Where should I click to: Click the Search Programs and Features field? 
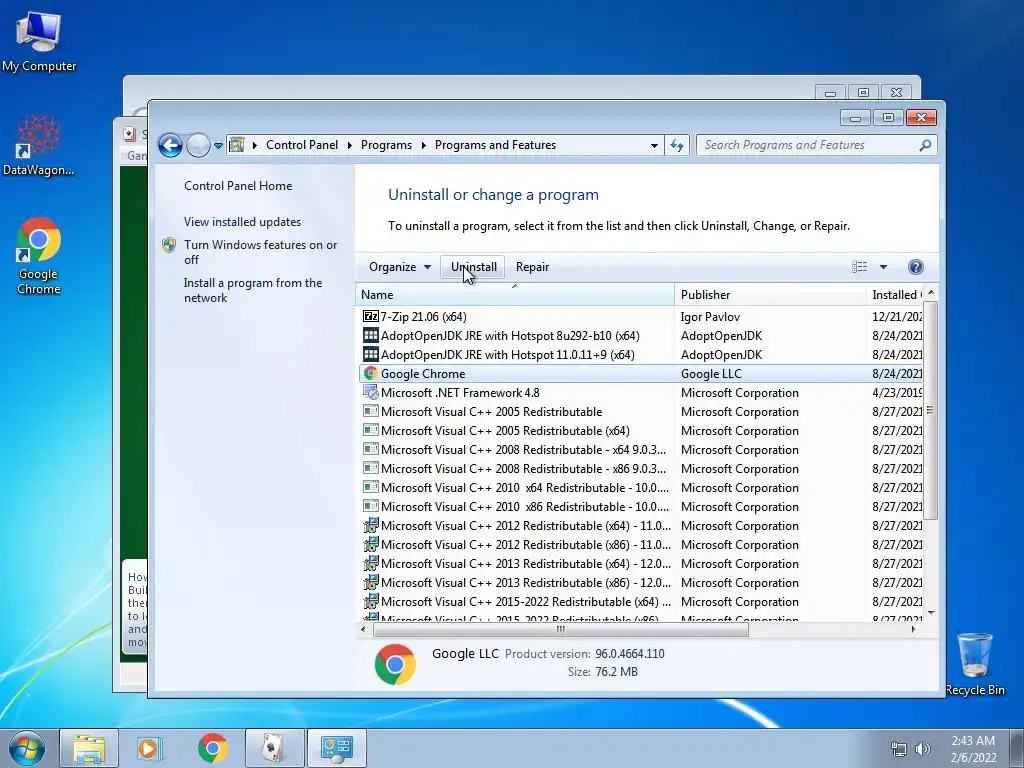809,145
